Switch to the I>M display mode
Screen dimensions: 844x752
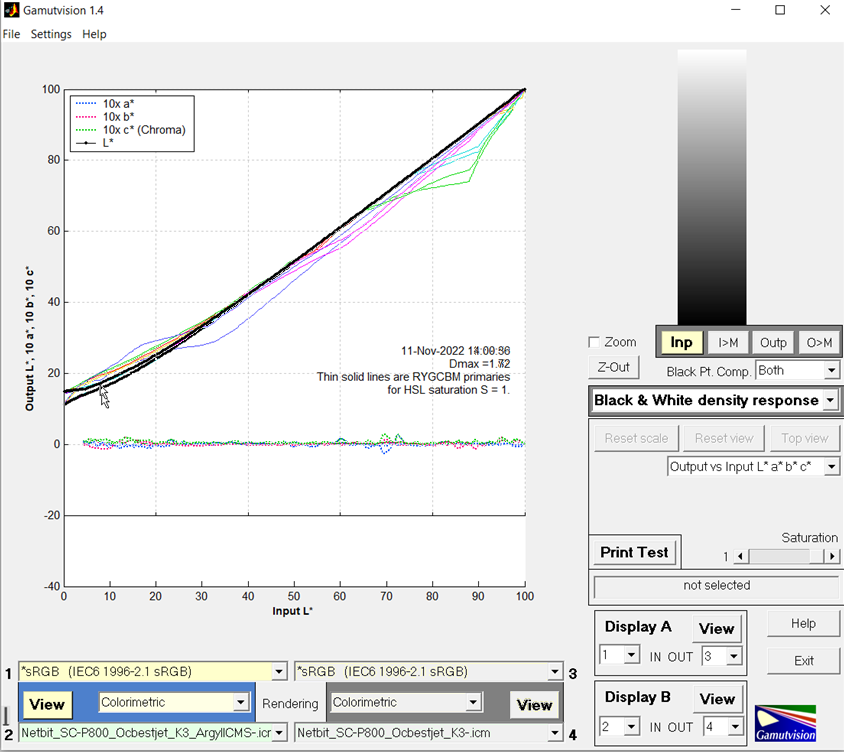[727, 342]
